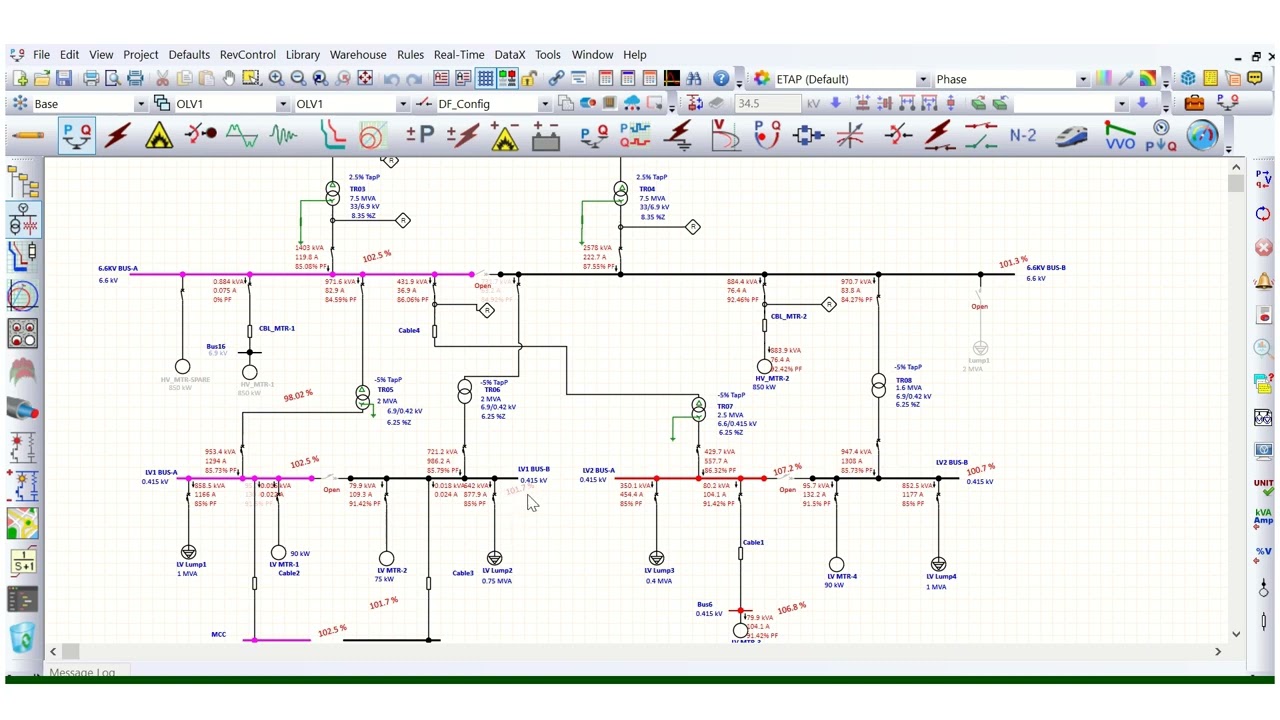Click the vertical scrollbar down arrow
Screen dimensions: 1280x720
[1236, 633]
